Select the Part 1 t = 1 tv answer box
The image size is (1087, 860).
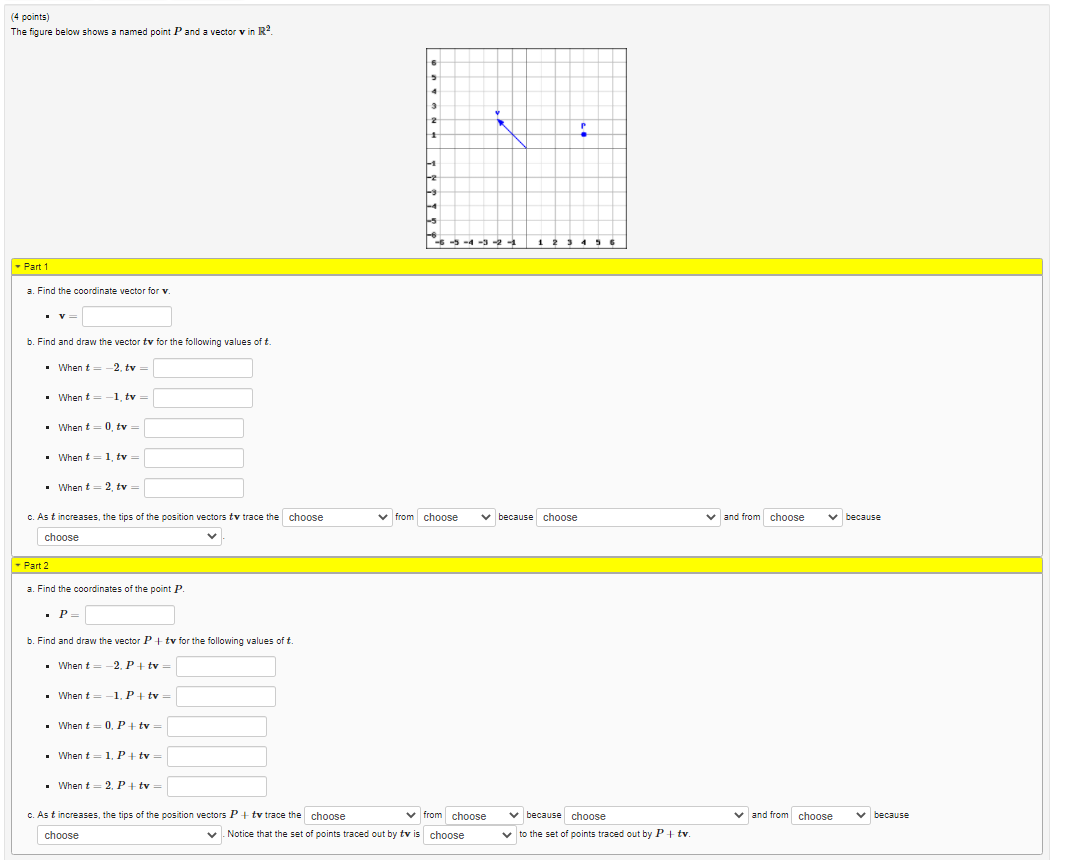[x=194, y=458]
